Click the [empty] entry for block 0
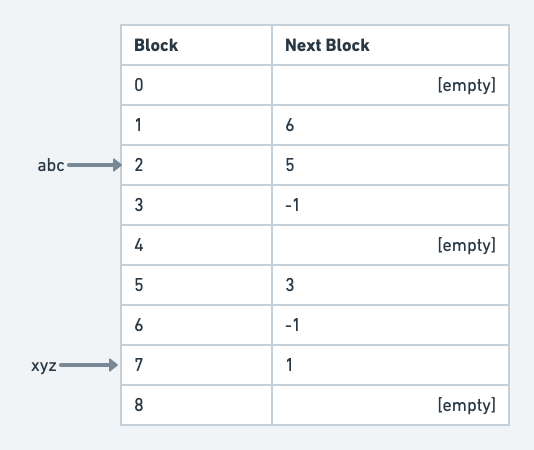Viewport: 534px width, 450px height. click(x=467, y=85)
